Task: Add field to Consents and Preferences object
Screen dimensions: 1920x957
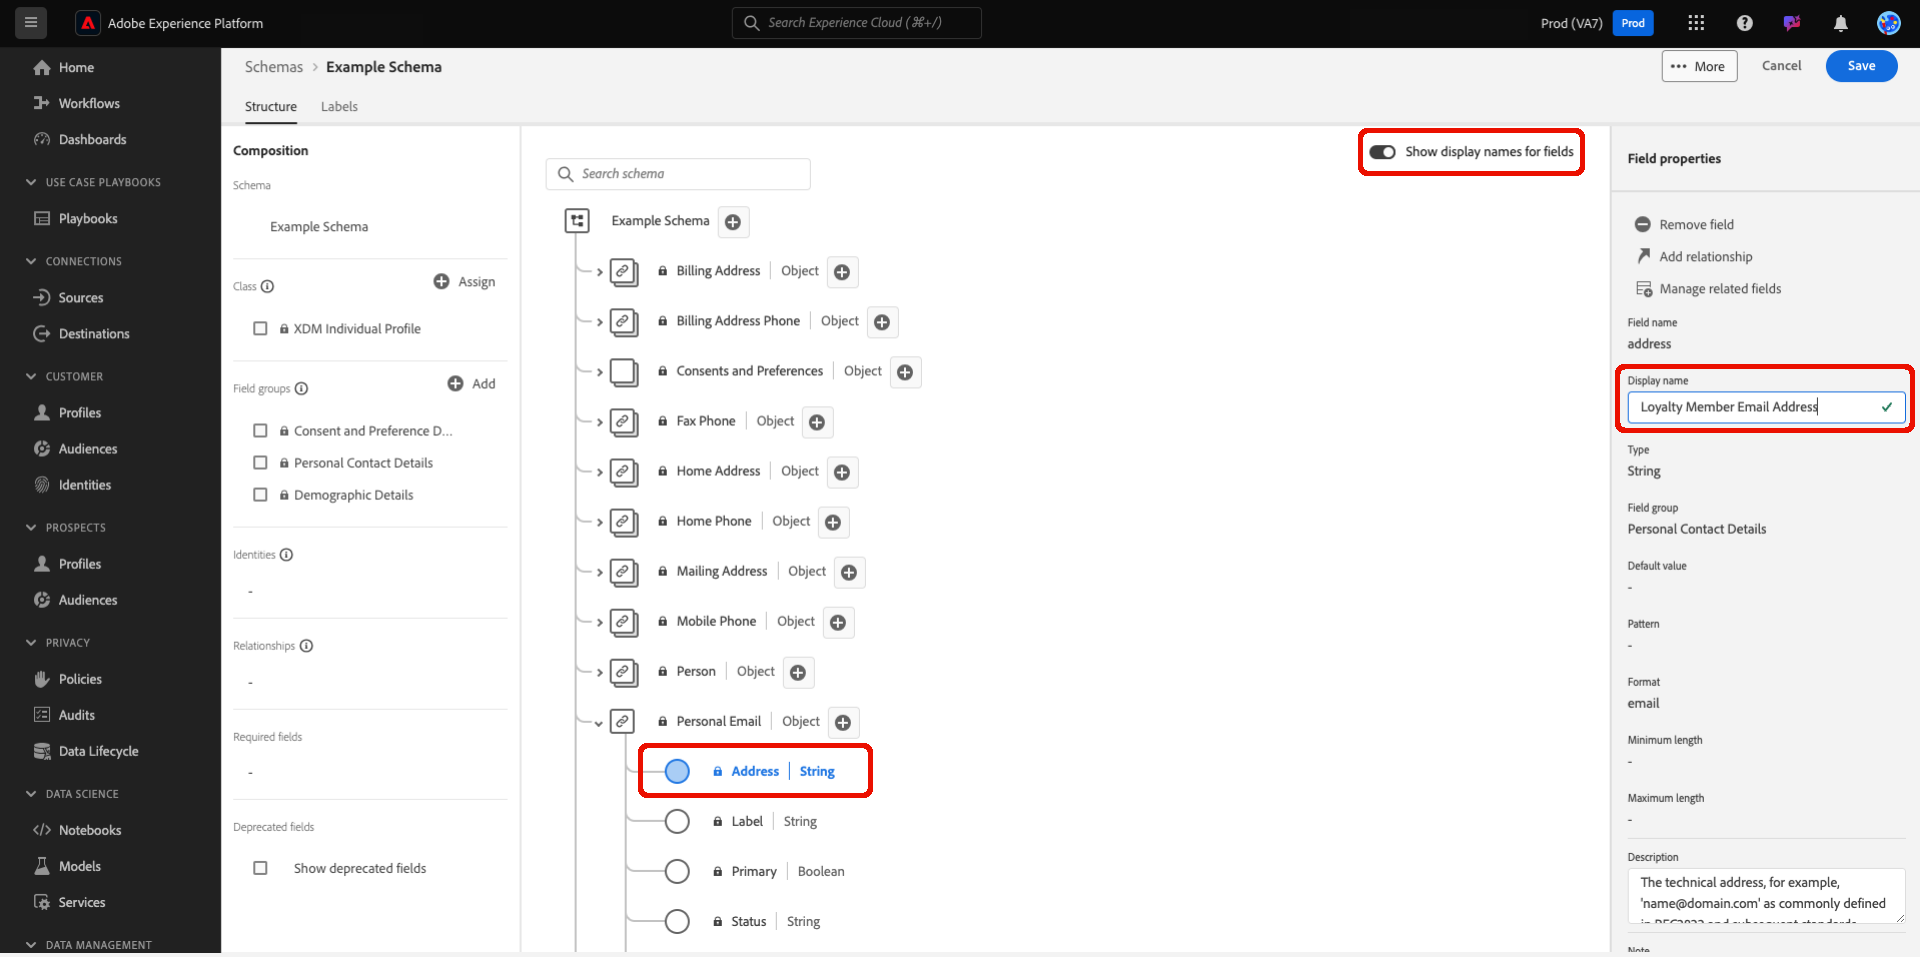Action: [x=905, y=372]
